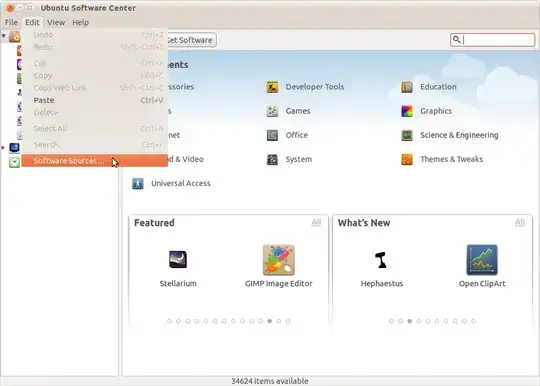Select the Open ClipArt app icon

click(x=482, y=260)
